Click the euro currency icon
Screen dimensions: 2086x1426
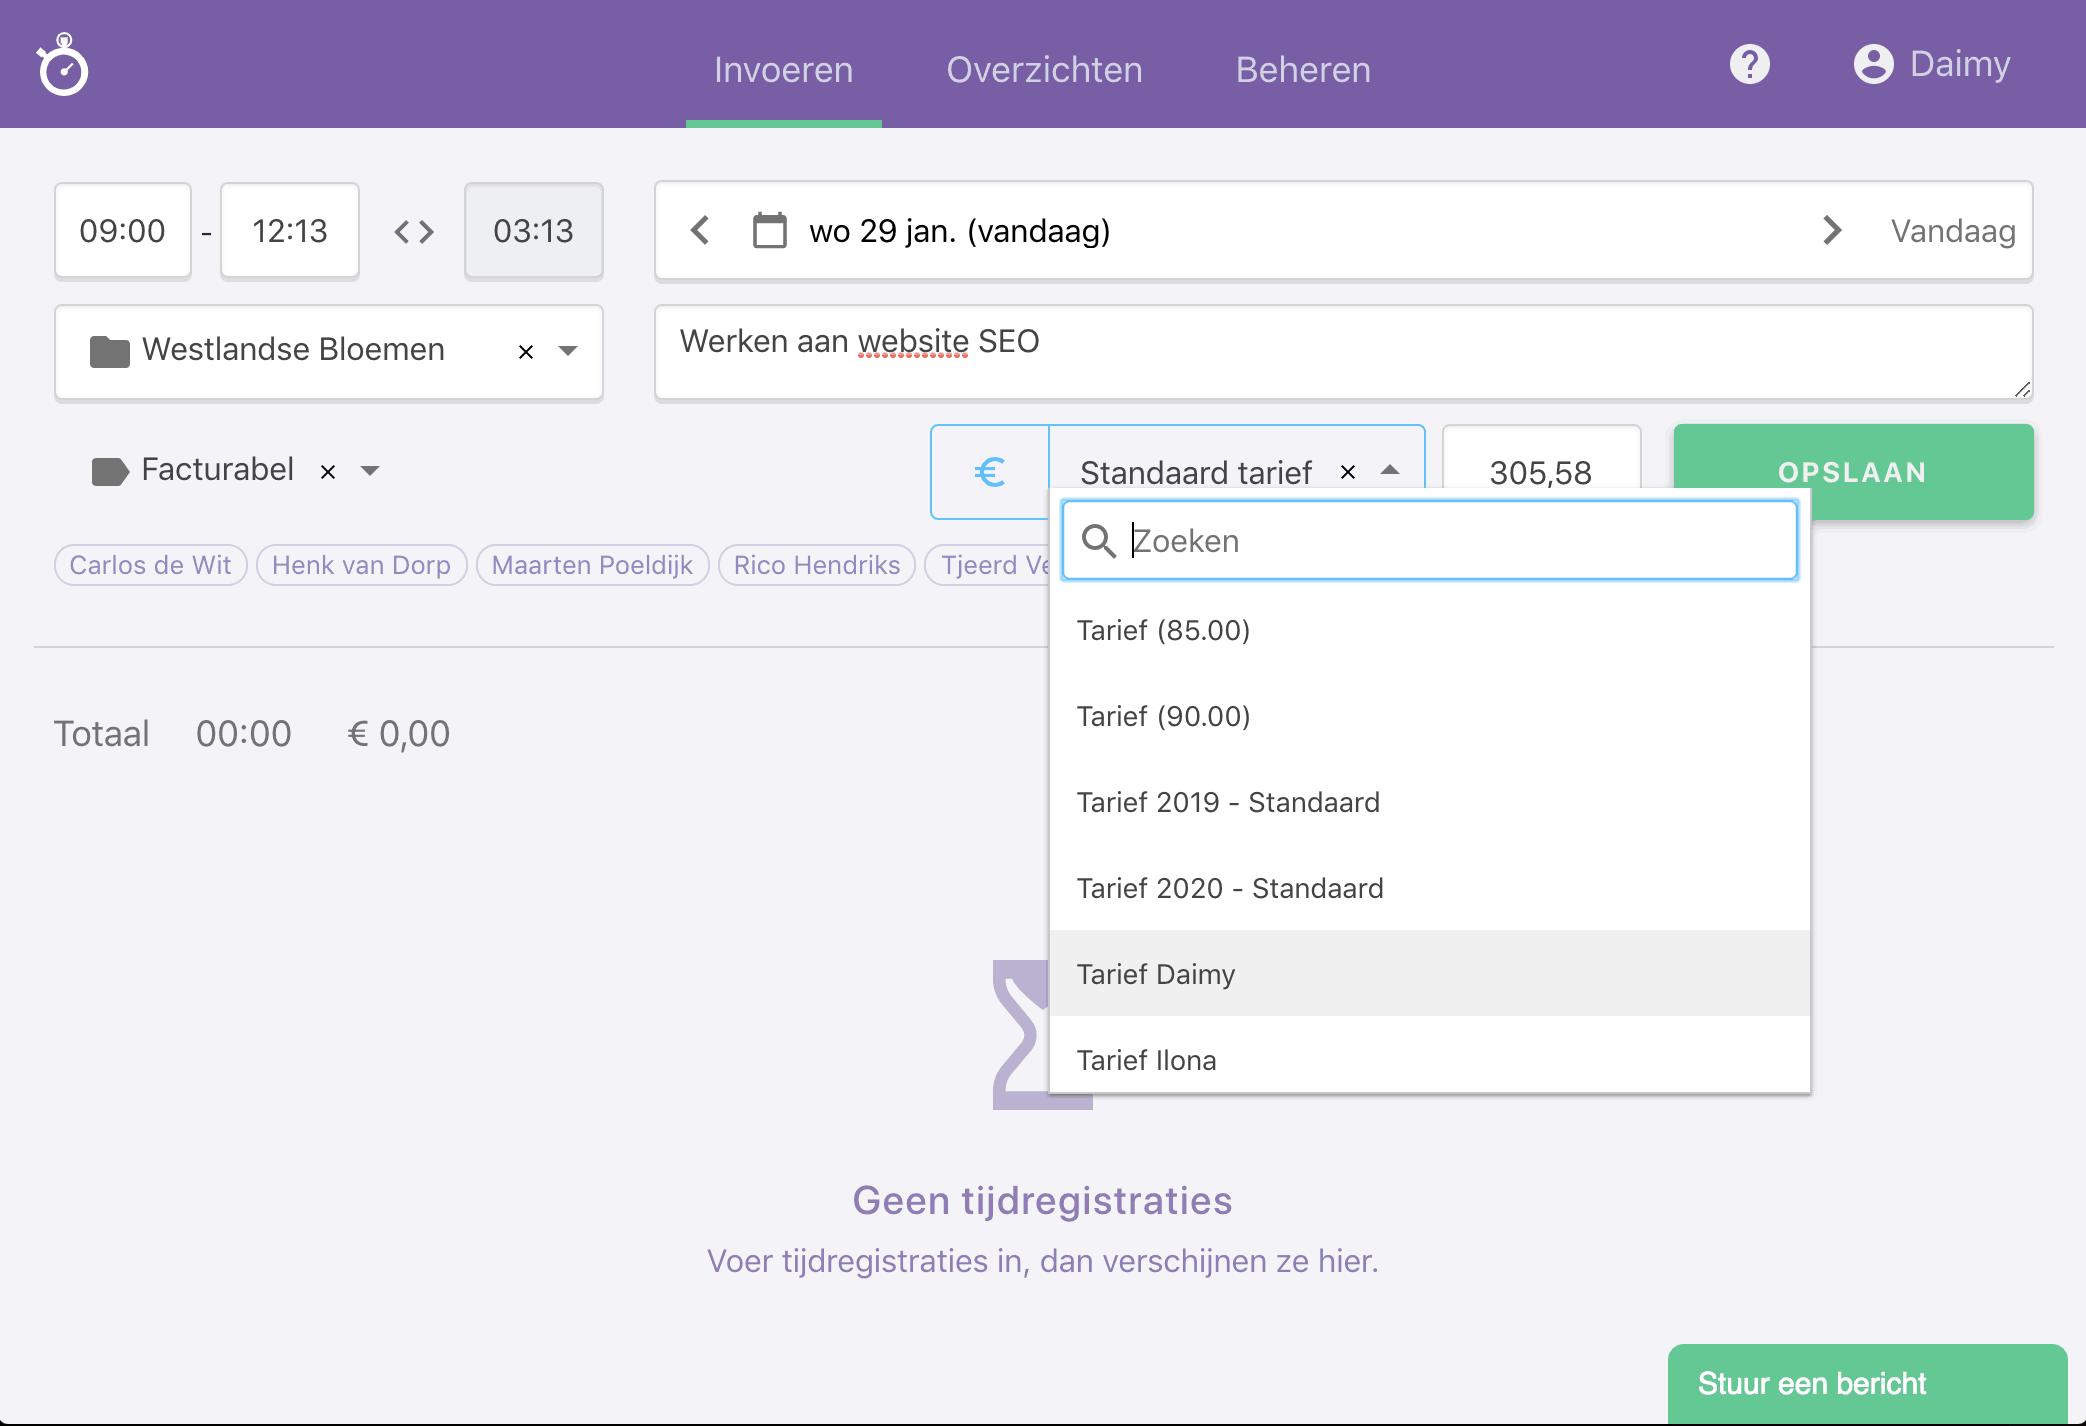pos(989,471)
